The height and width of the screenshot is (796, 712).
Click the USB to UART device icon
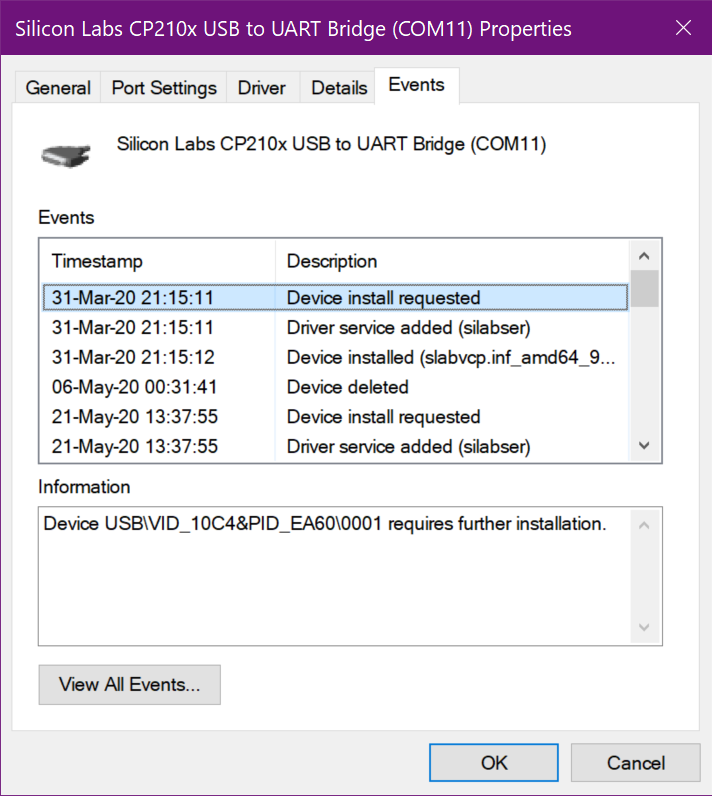click(66, 155)
